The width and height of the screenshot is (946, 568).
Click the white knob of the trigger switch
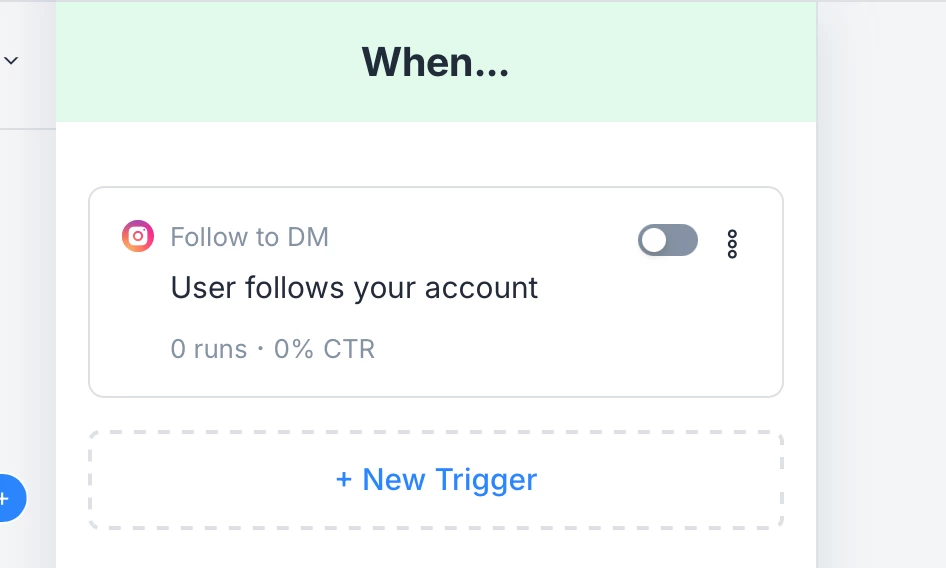pyautogui.click(x=654, y=240)
